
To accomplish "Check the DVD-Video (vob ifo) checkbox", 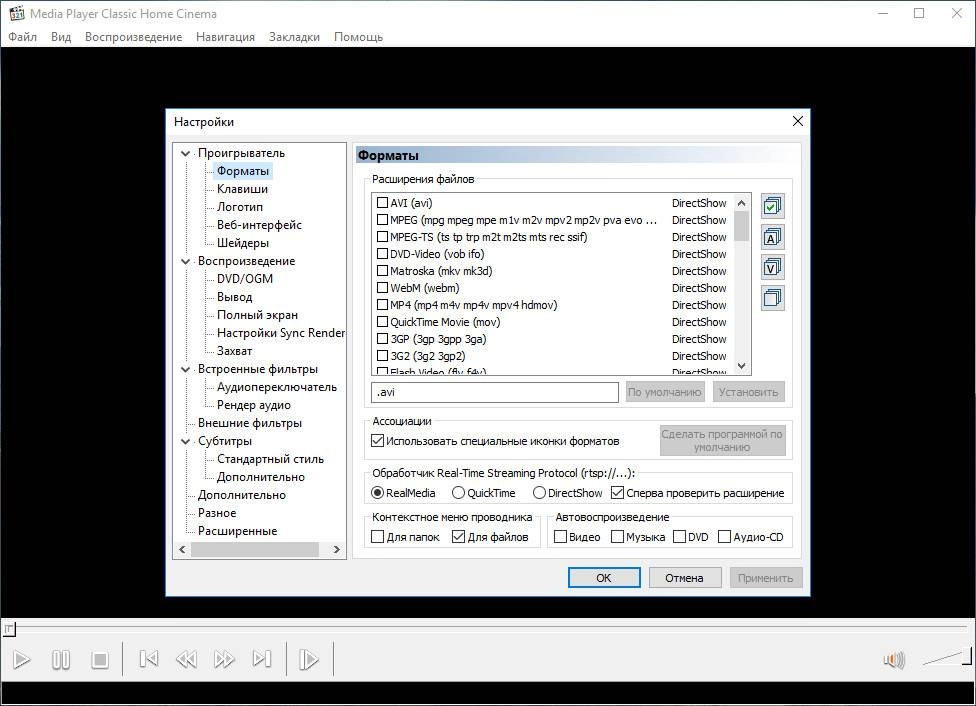I will (x=382, y=253).
